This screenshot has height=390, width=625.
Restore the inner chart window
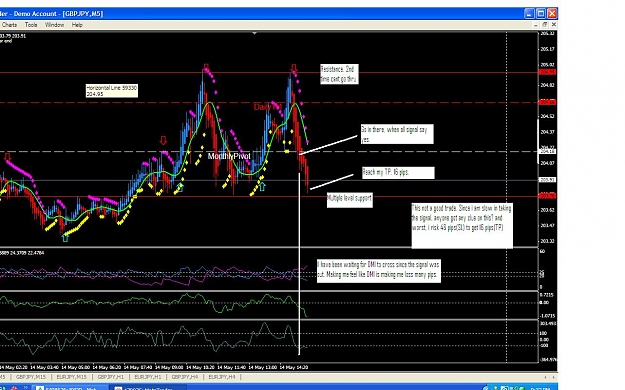pyautogui.click(x=544, y=25)
